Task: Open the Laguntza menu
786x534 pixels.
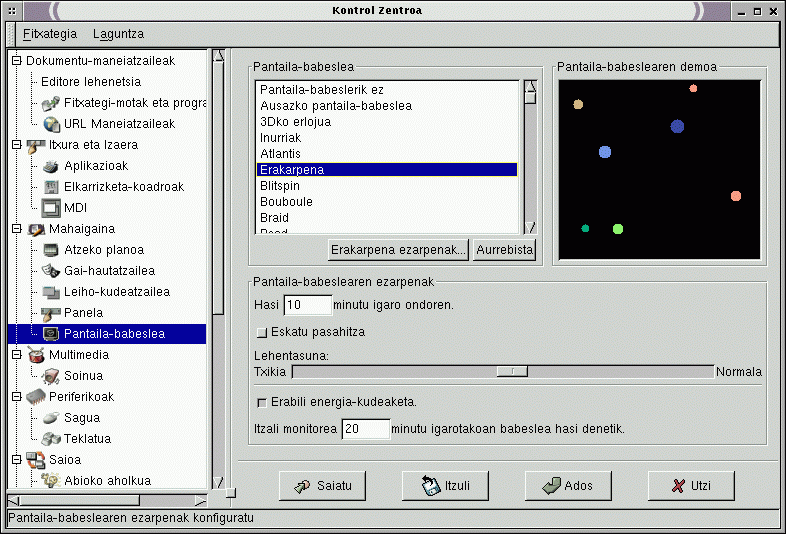Action: [118, 34]
